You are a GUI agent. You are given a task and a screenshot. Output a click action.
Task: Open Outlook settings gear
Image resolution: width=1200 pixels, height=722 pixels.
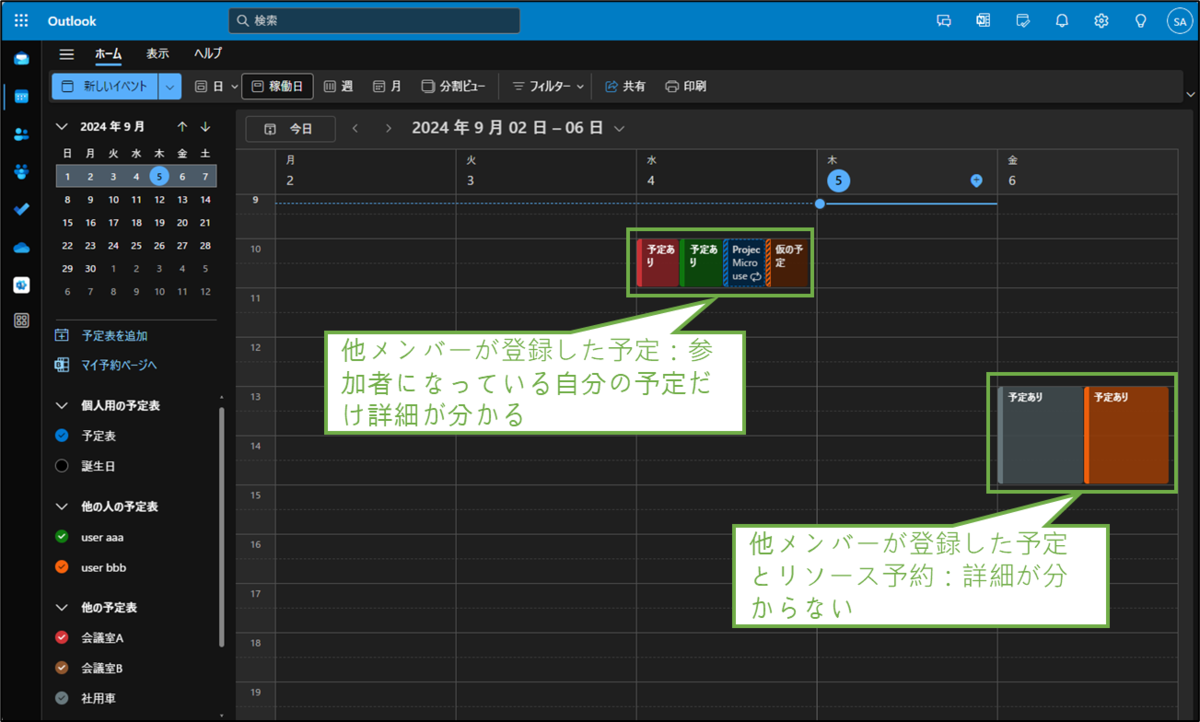[1101, 20]
